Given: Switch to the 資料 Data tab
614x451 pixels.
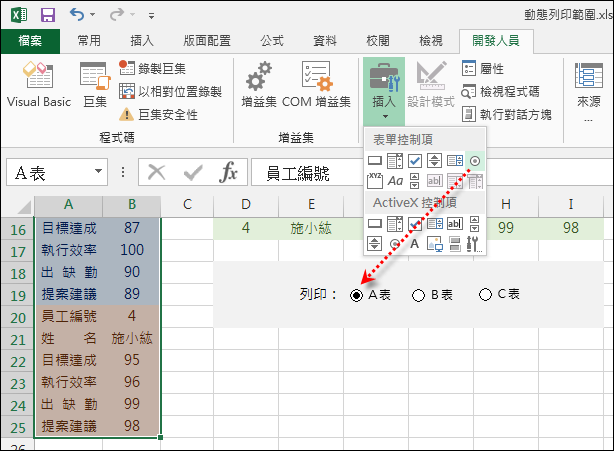Looking at the screenshot, I should (x=325, y=41).
